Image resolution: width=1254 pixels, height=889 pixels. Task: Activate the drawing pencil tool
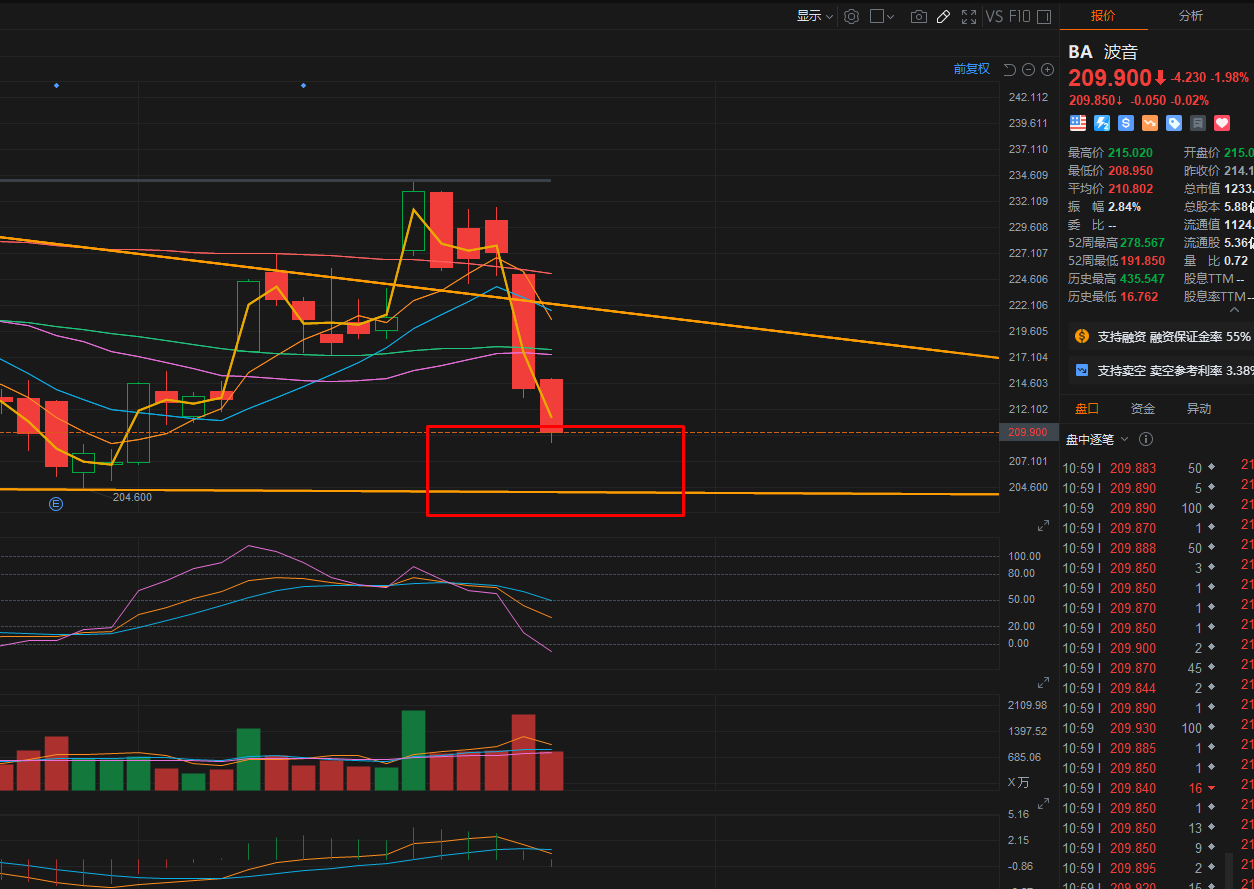click(x=943, y=16)
